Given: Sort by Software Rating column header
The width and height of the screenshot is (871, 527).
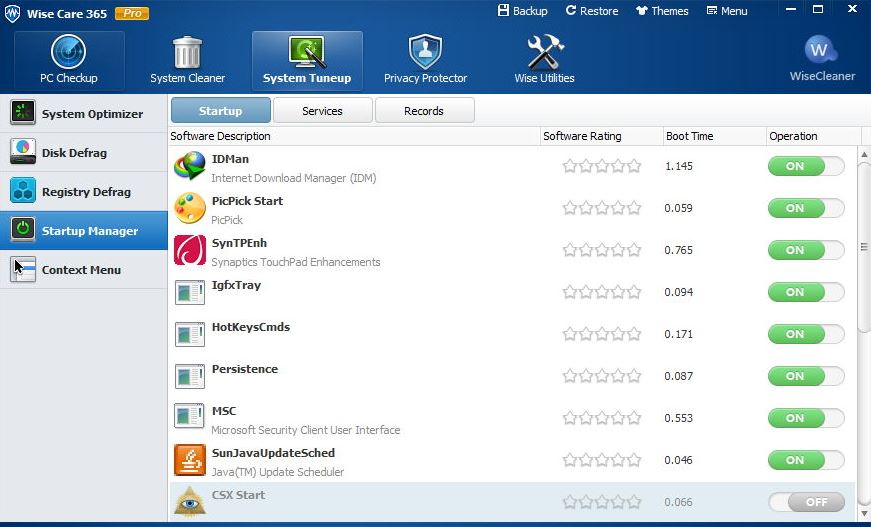Looking at the screenshot, I should click(x=602, y=136).
